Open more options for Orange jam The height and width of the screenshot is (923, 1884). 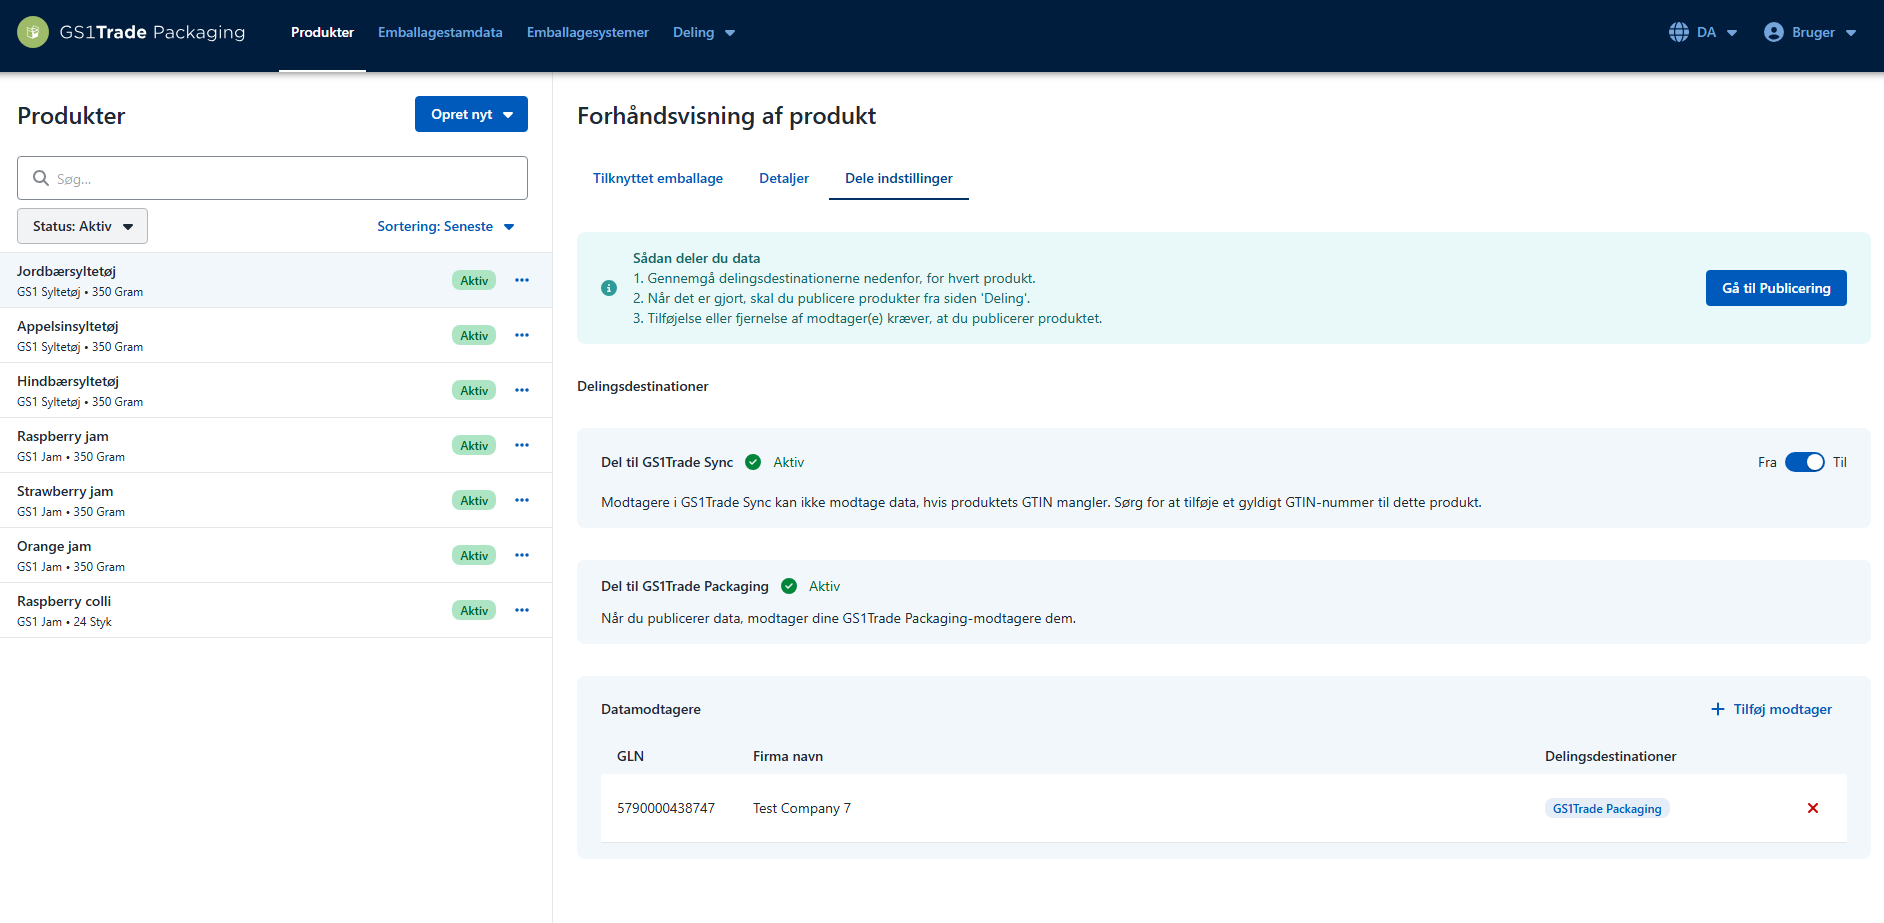[522, 555]
